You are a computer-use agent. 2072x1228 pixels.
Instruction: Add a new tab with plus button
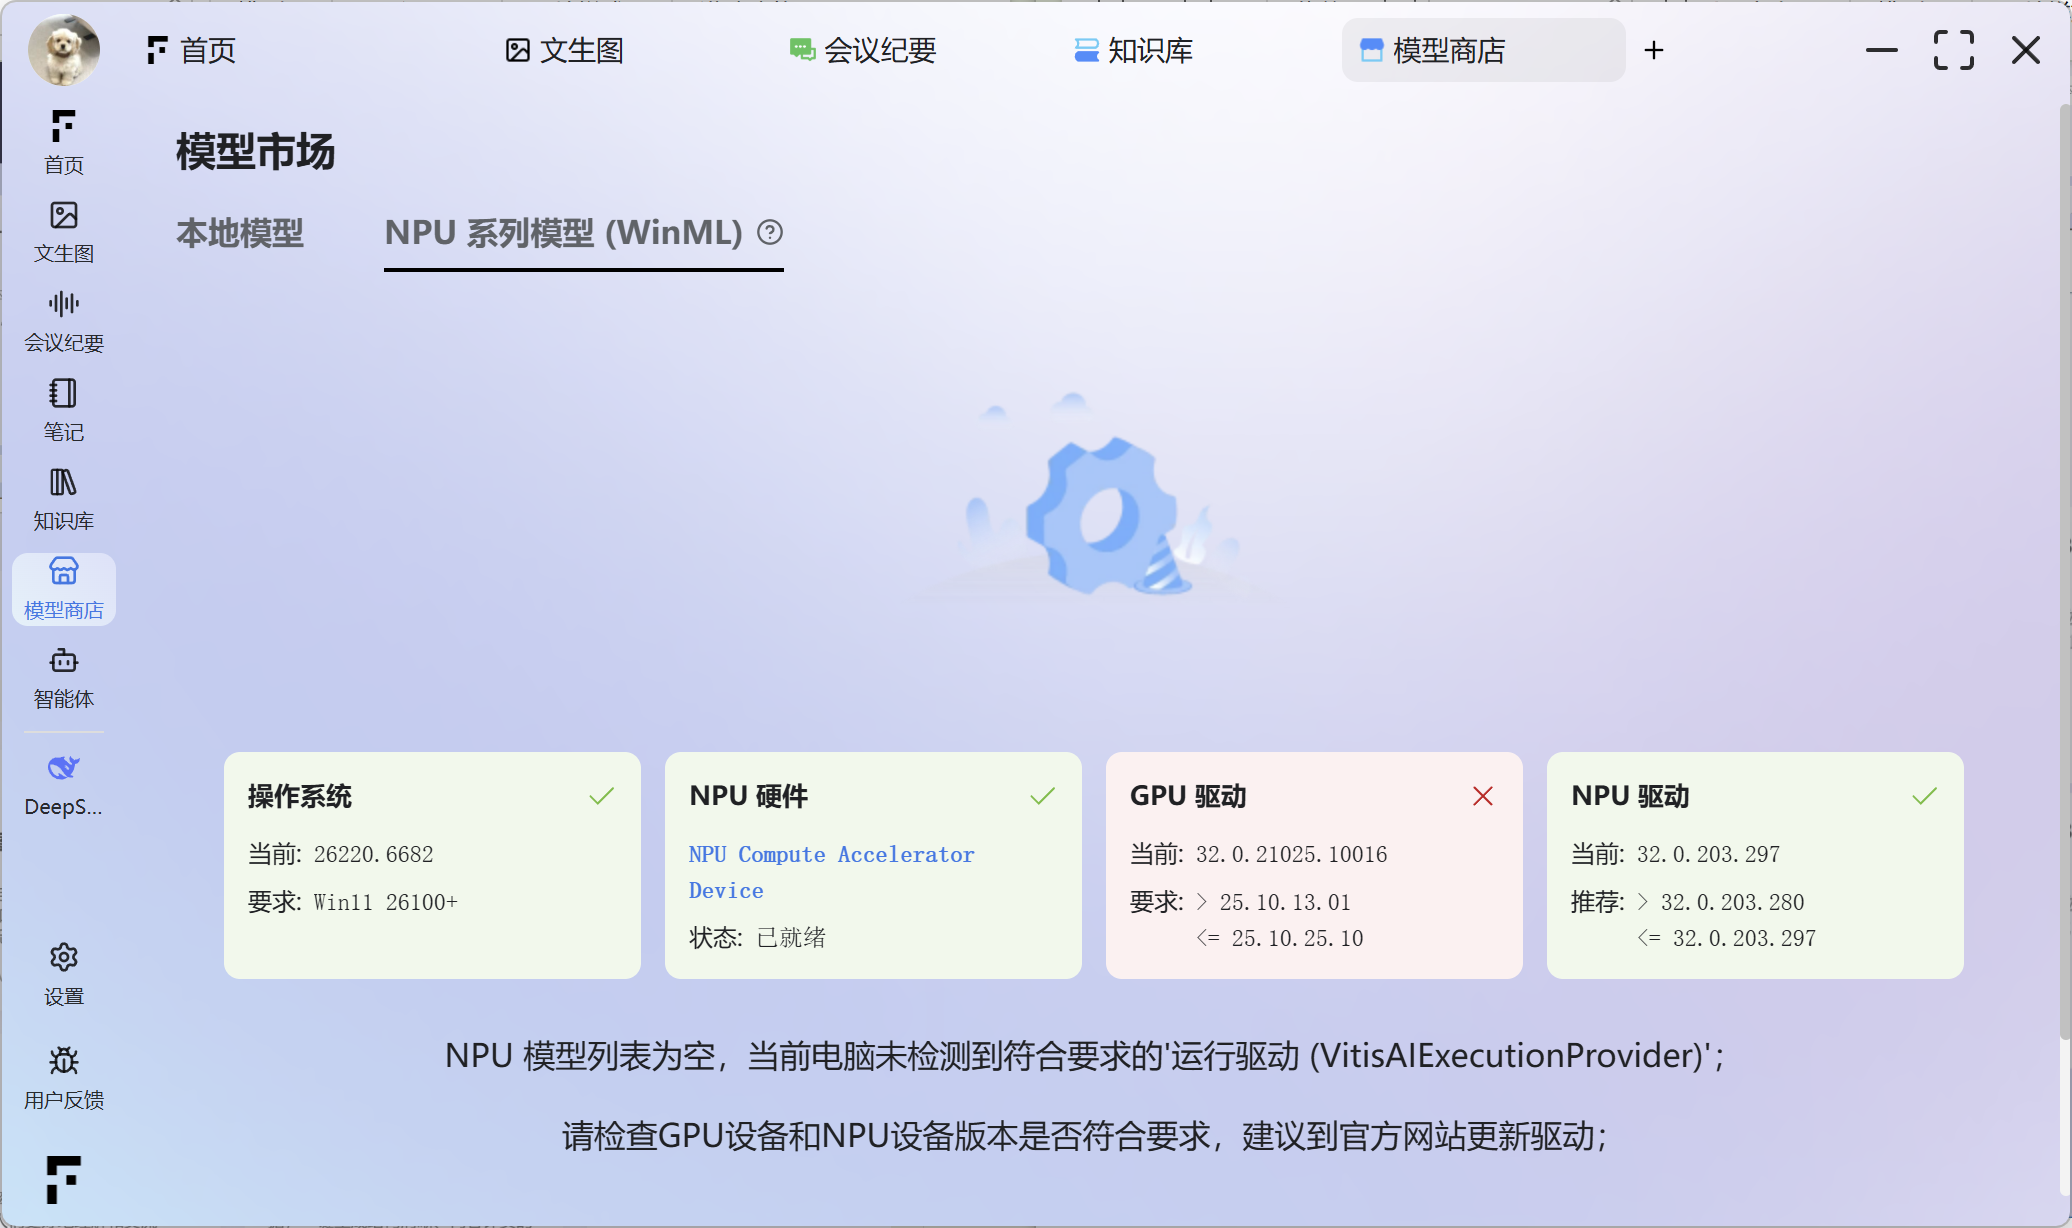[1654, 50]
